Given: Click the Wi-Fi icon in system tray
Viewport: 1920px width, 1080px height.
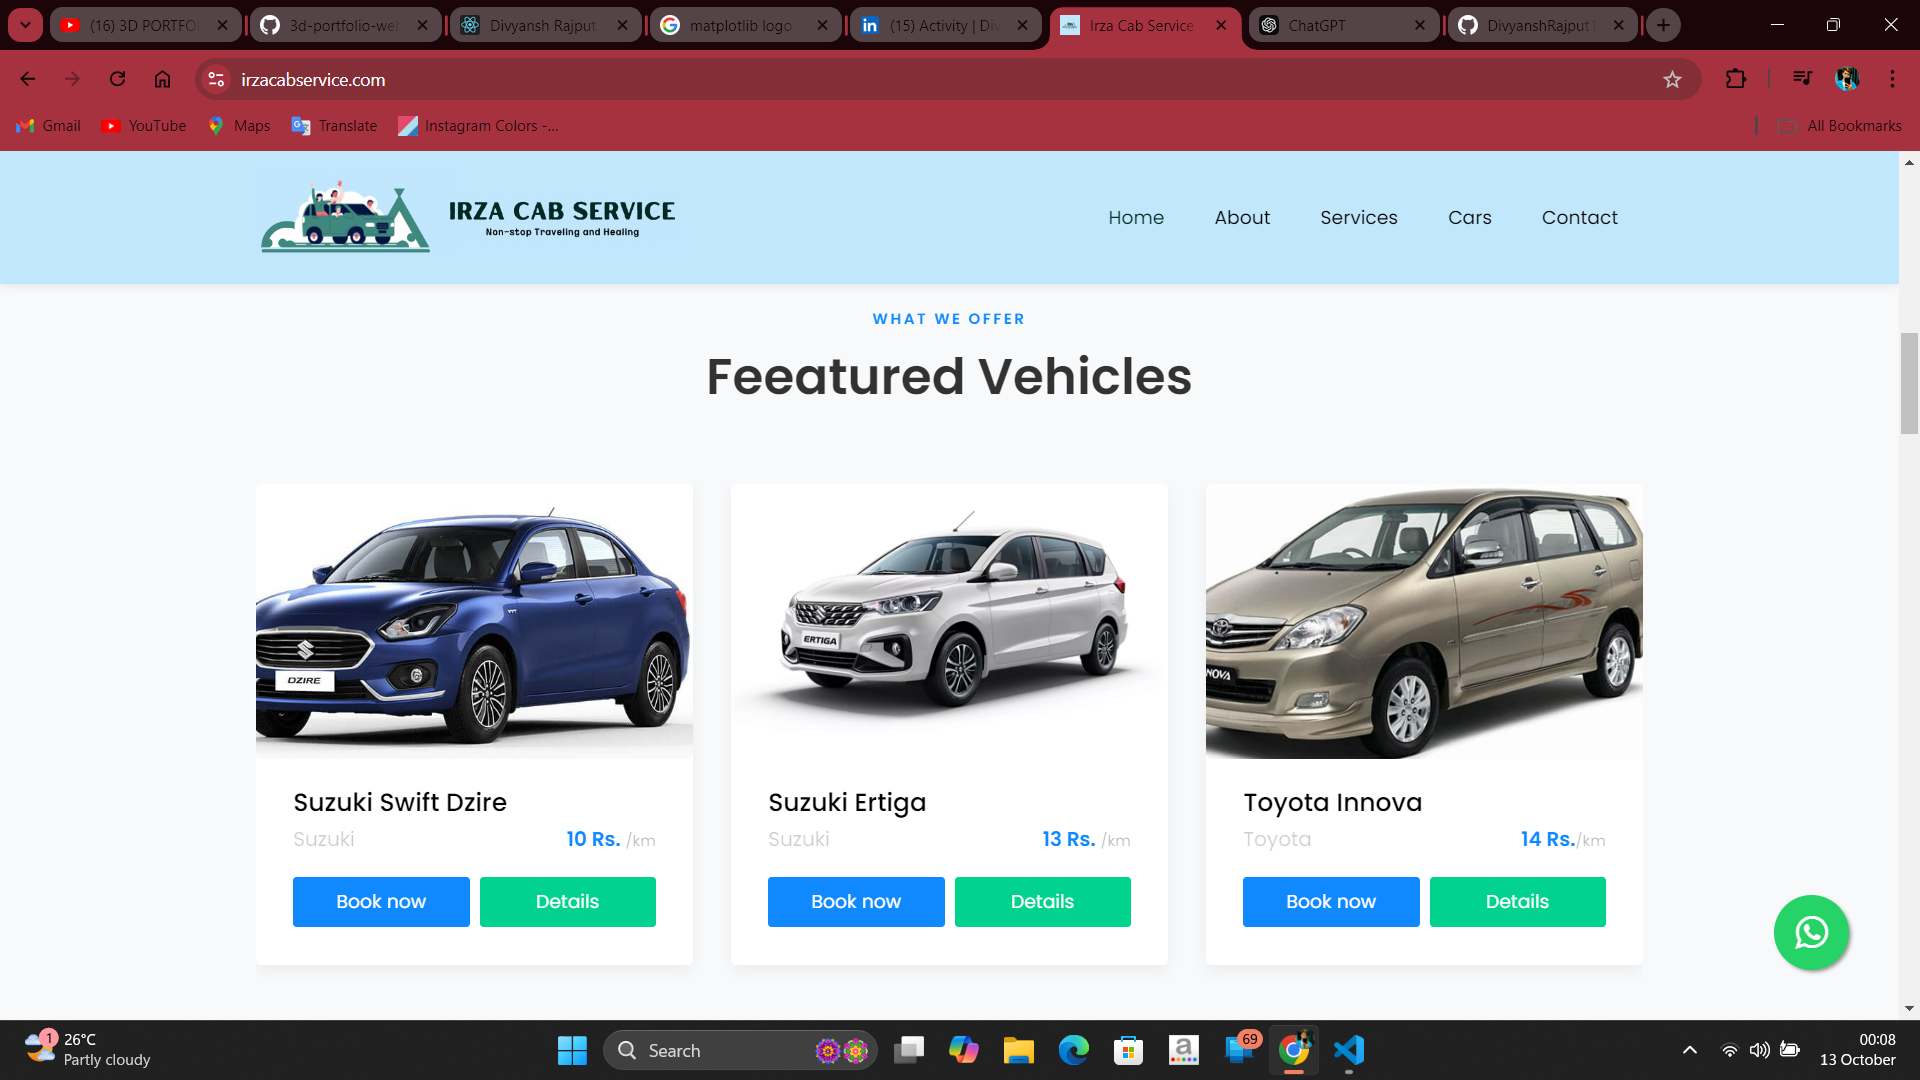Looking at the screenshot, I should [x=1729, y=1050].
